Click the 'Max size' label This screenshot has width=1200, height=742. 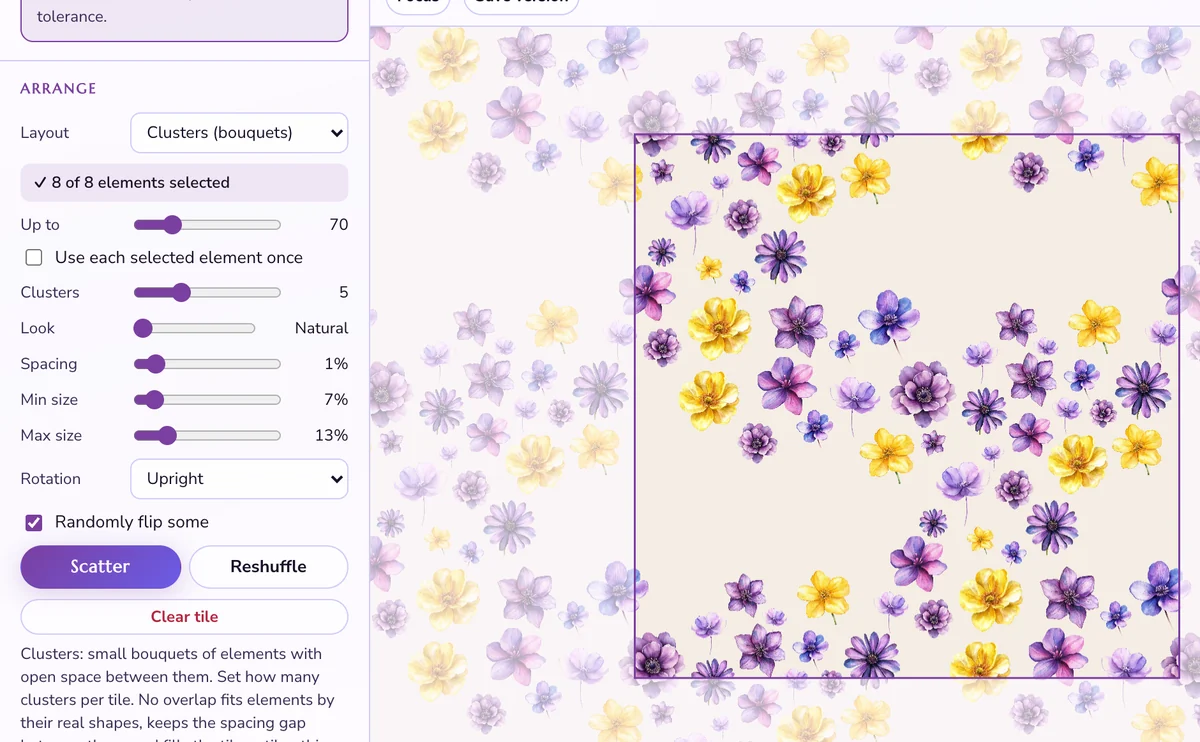51,436
